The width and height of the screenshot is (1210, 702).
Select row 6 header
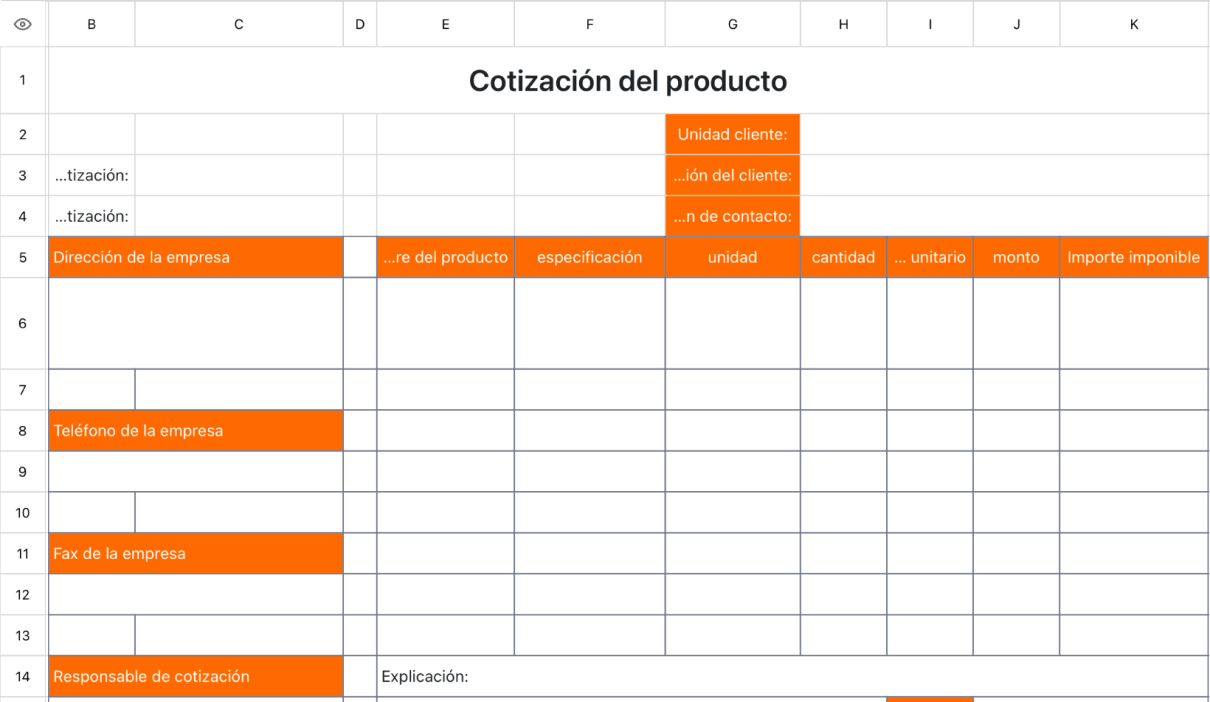click(x=23, y=323)
